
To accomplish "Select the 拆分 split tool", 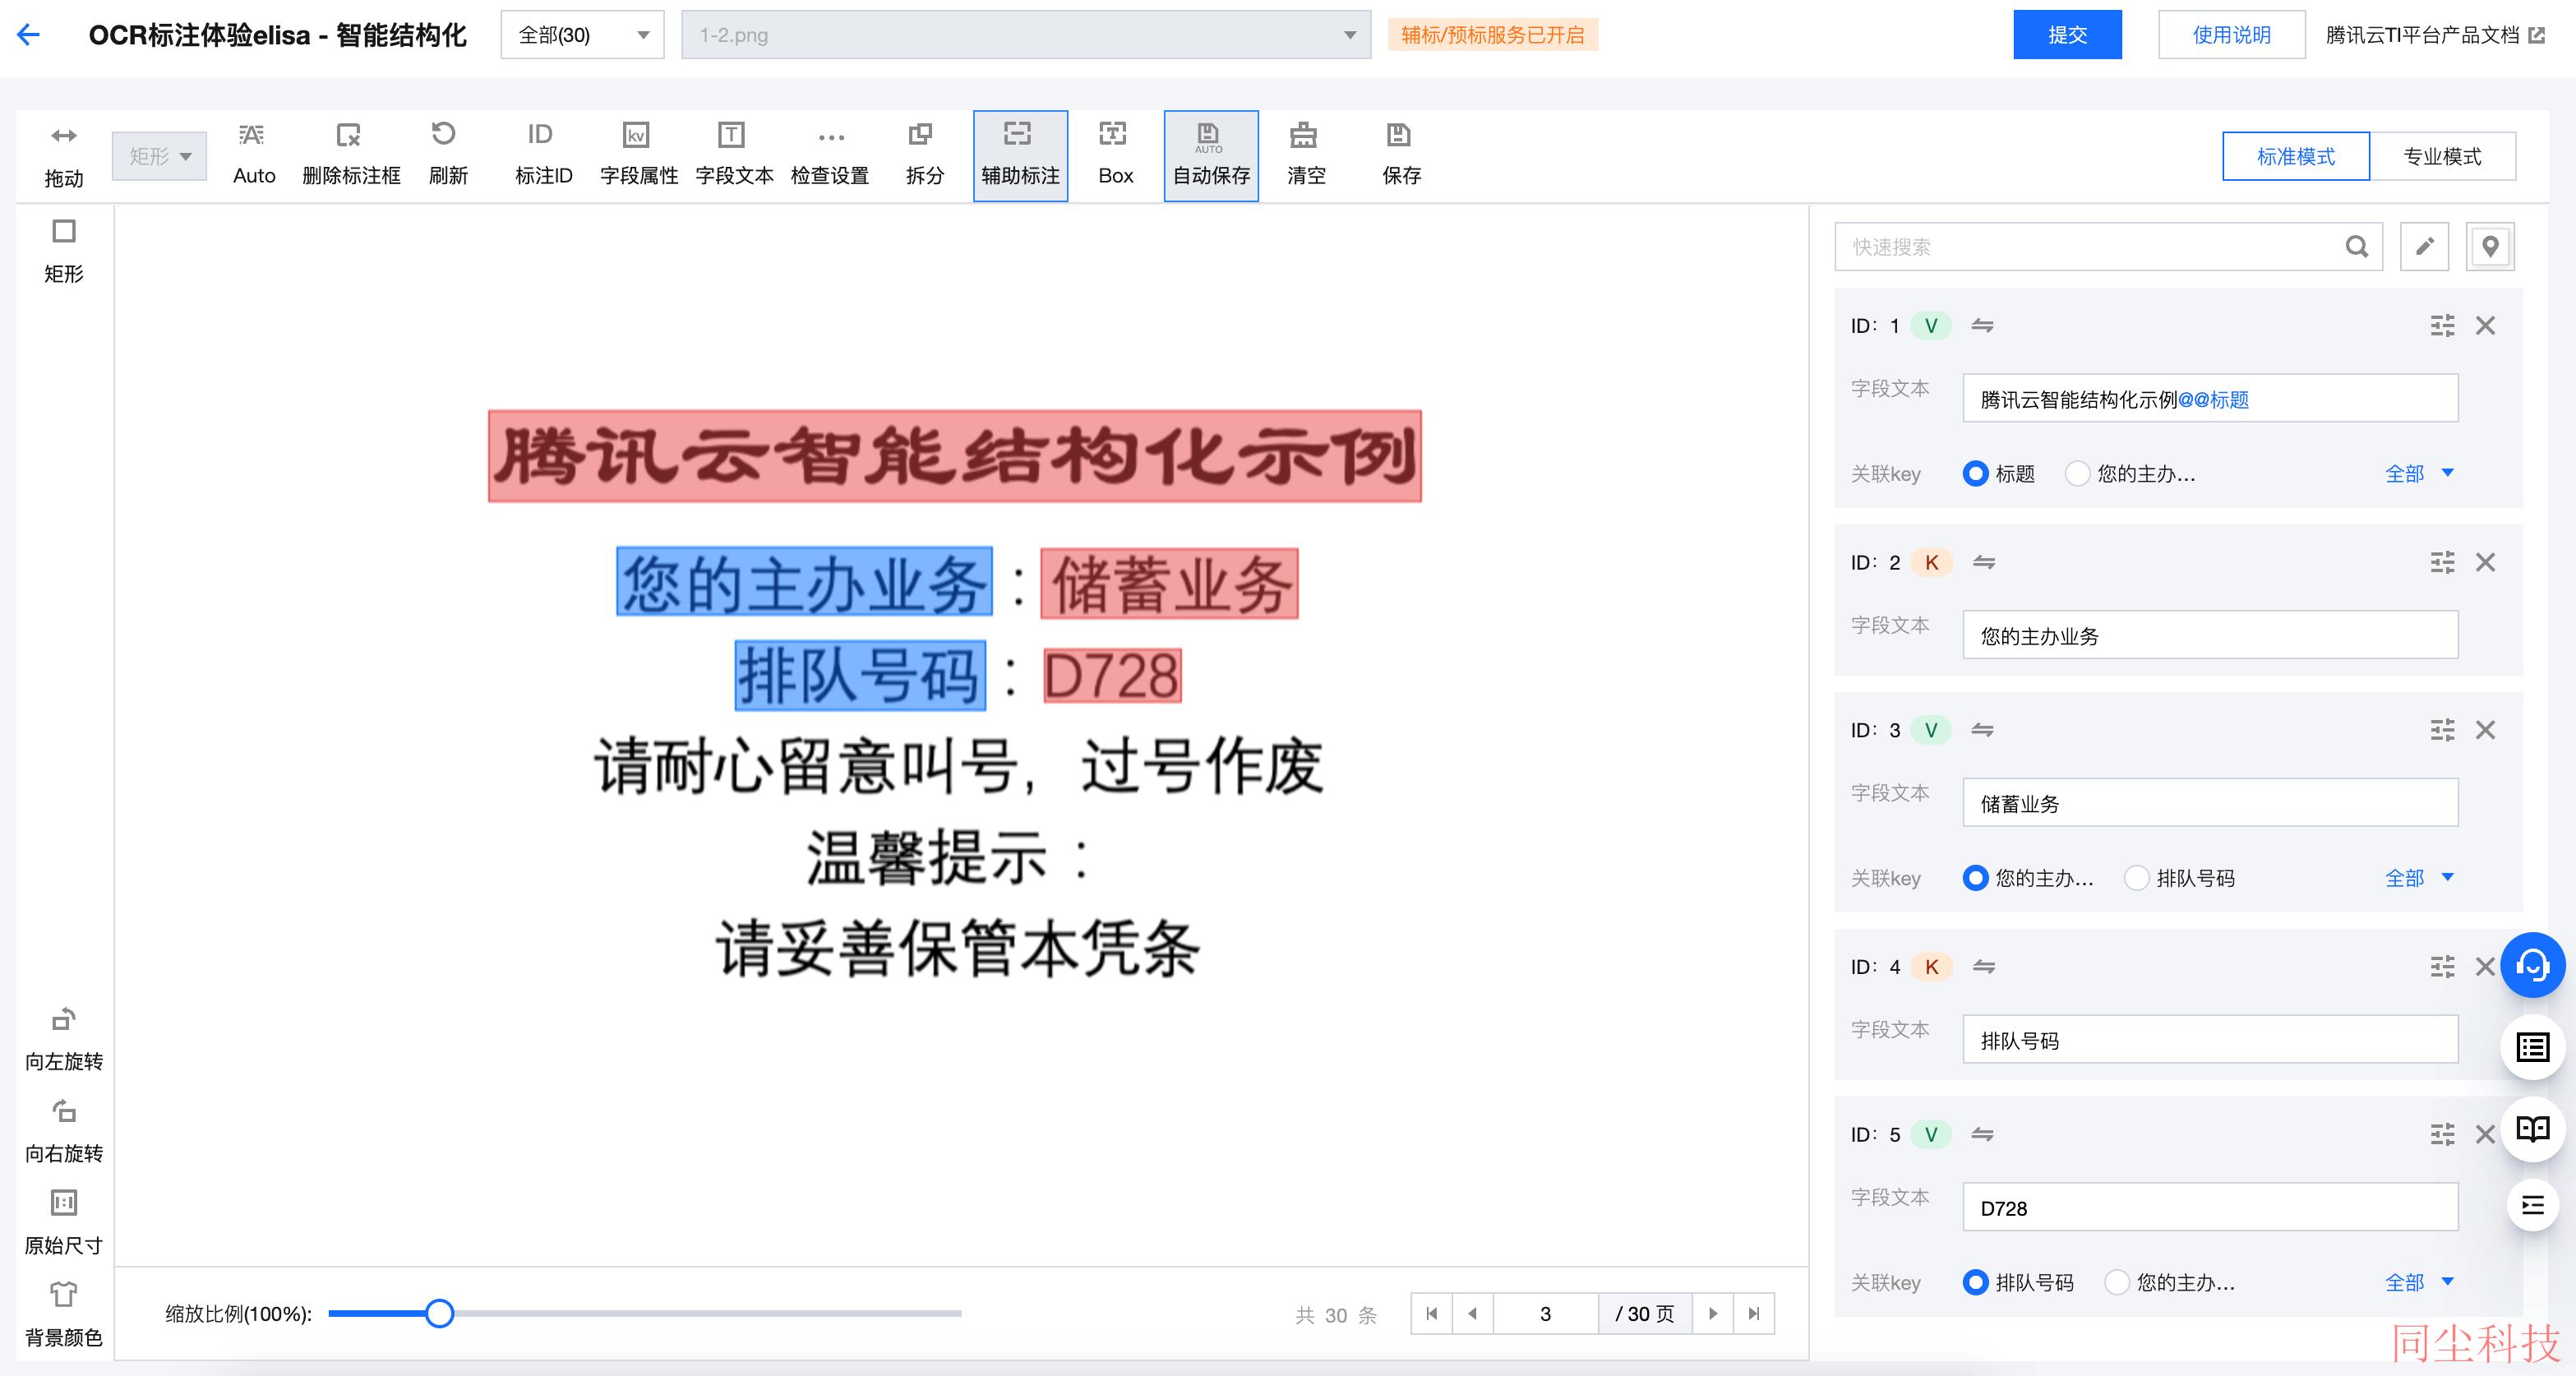I will coord(924,156).
